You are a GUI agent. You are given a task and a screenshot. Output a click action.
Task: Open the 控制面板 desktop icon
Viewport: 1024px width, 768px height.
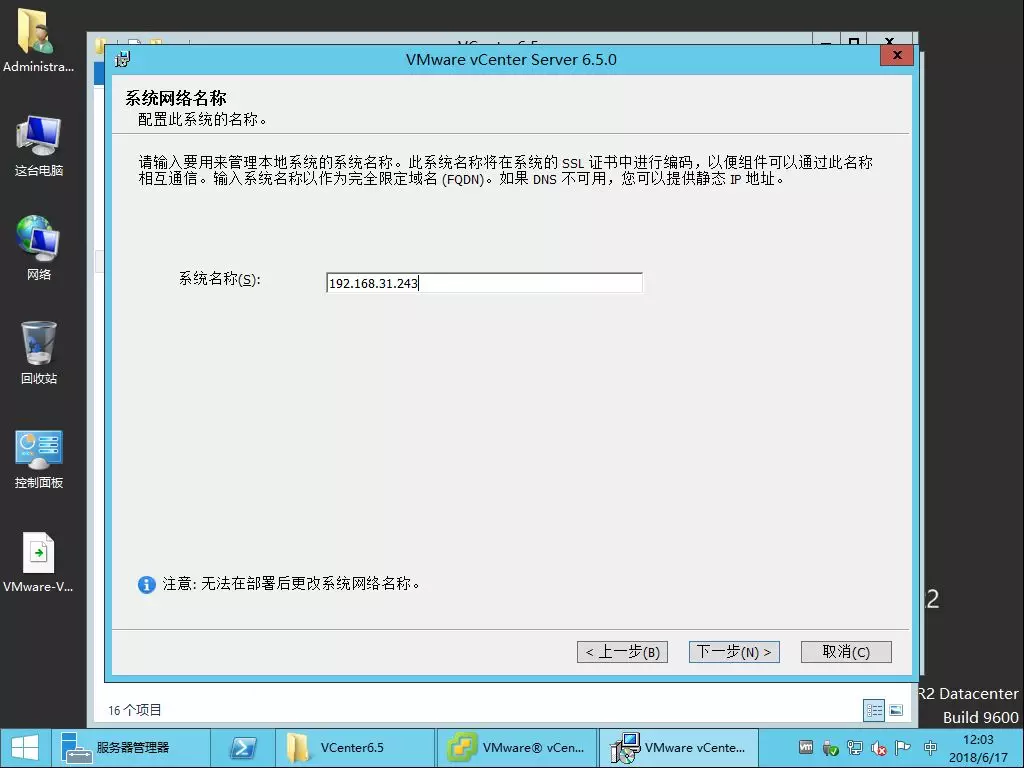click(x=39, y=458)
